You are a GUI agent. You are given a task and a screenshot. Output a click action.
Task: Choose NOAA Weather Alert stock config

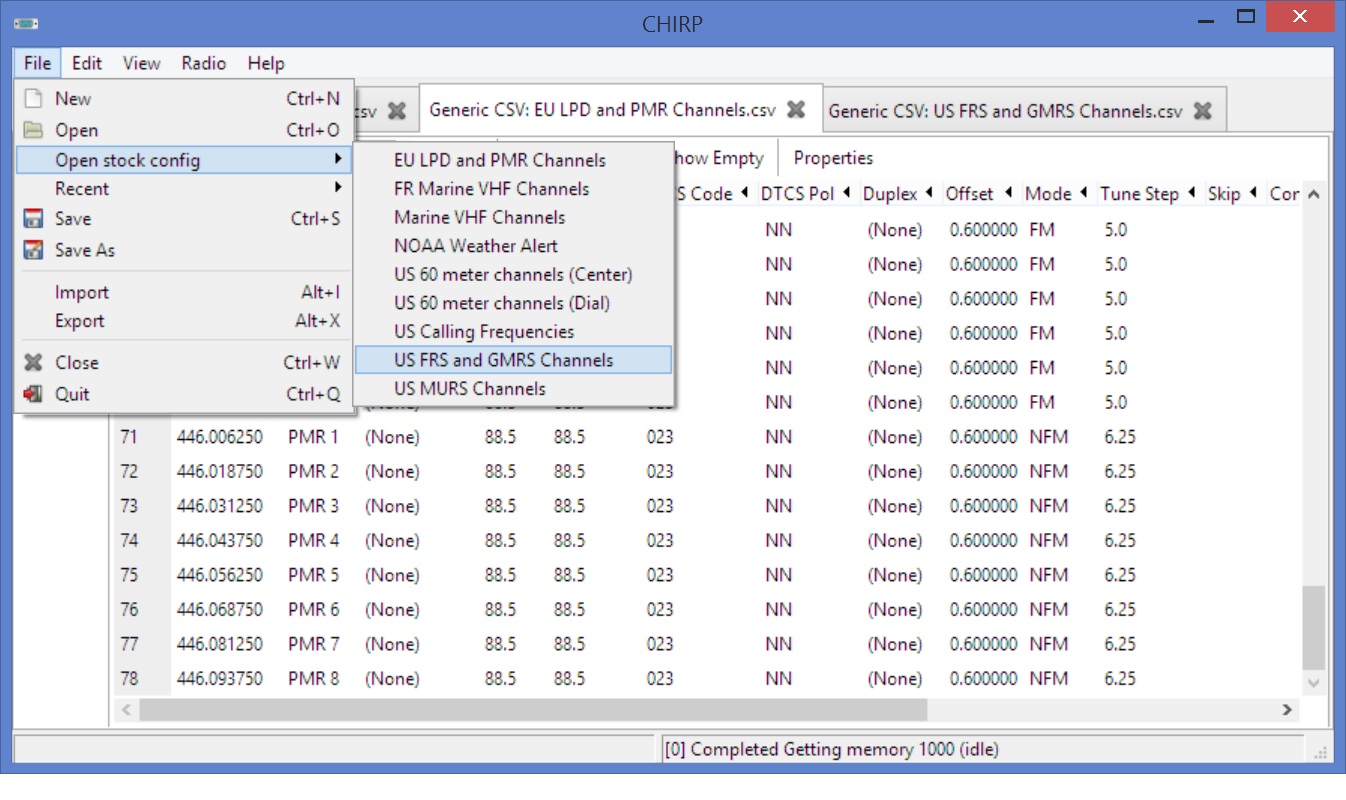[475, 246]
